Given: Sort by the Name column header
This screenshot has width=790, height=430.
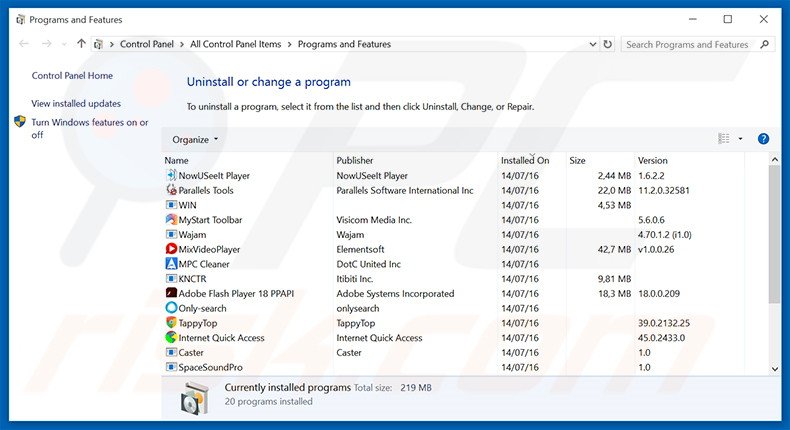Looking at the screenshot, I should click(x=176, y=160).
